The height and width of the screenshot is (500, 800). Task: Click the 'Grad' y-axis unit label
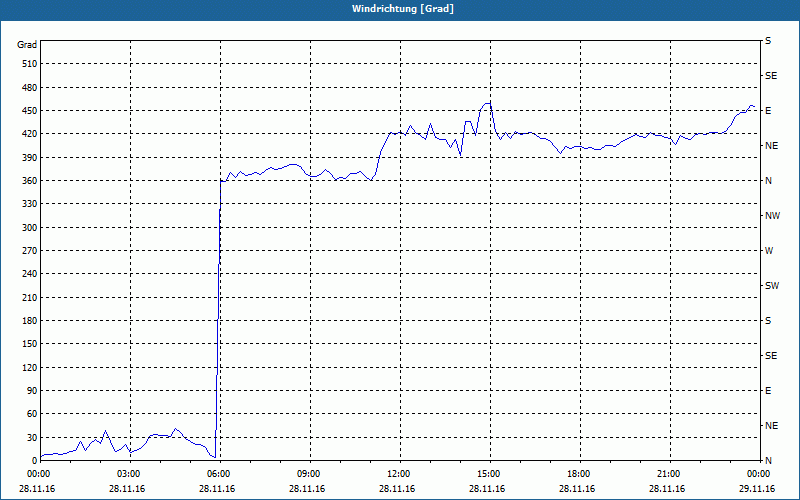(x=27, y=45)
